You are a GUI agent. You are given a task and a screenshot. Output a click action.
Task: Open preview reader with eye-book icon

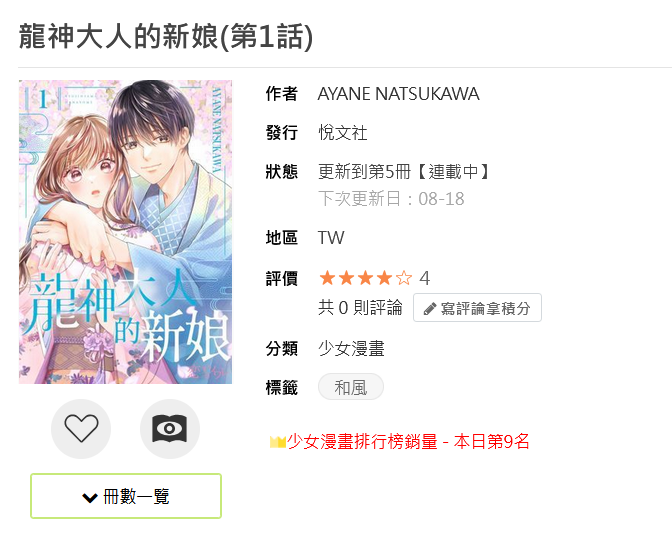[170, 429]
